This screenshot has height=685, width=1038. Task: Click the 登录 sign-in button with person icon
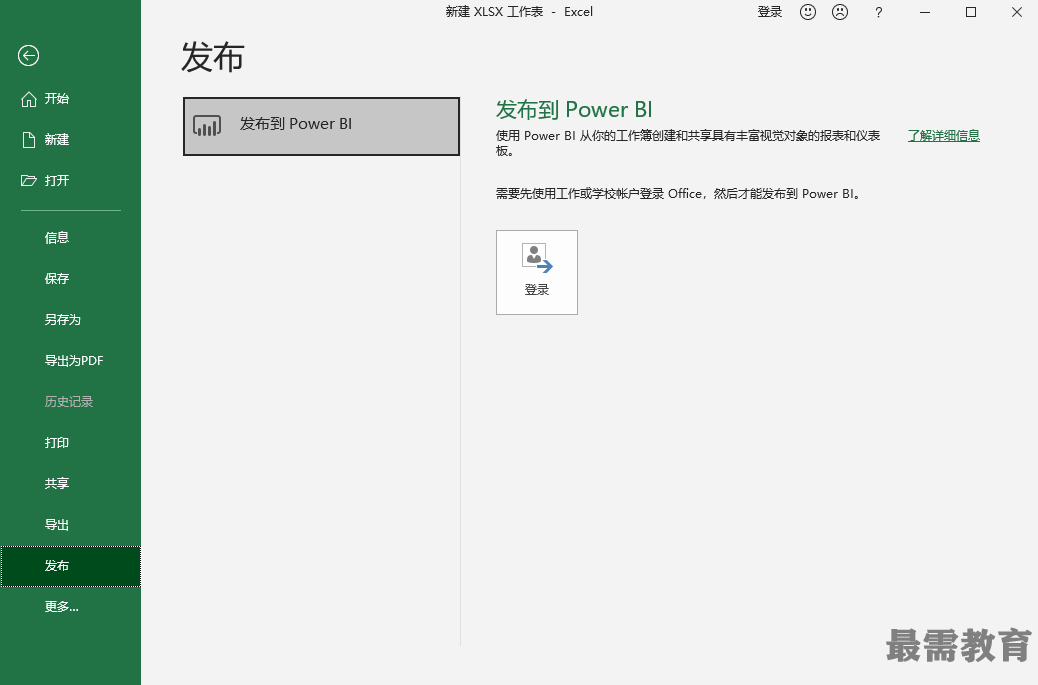point(537,273)
